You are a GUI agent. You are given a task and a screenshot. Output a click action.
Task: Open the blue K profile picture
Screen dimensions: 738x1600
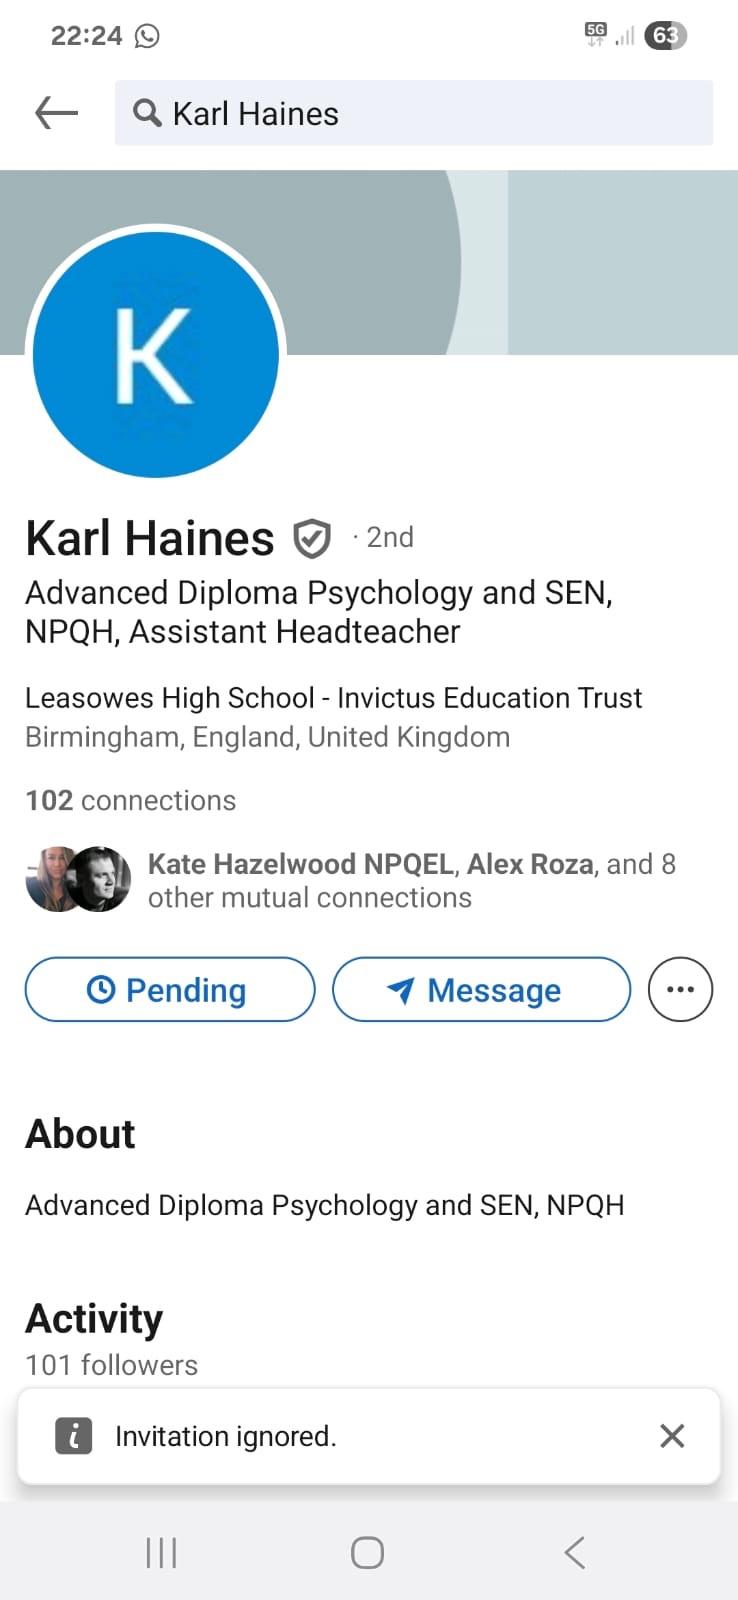tap(156, 355)
